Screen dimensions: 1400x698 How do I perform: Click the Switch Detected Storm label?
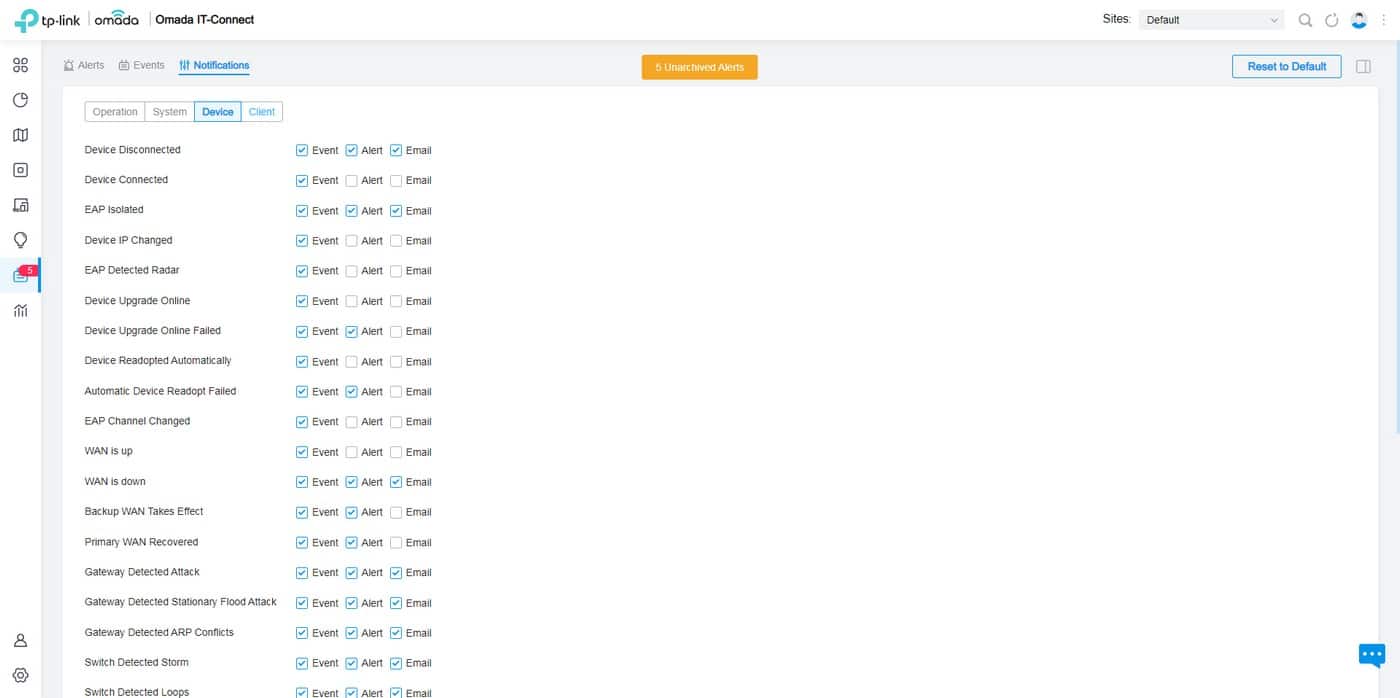(x=137, y=662)
